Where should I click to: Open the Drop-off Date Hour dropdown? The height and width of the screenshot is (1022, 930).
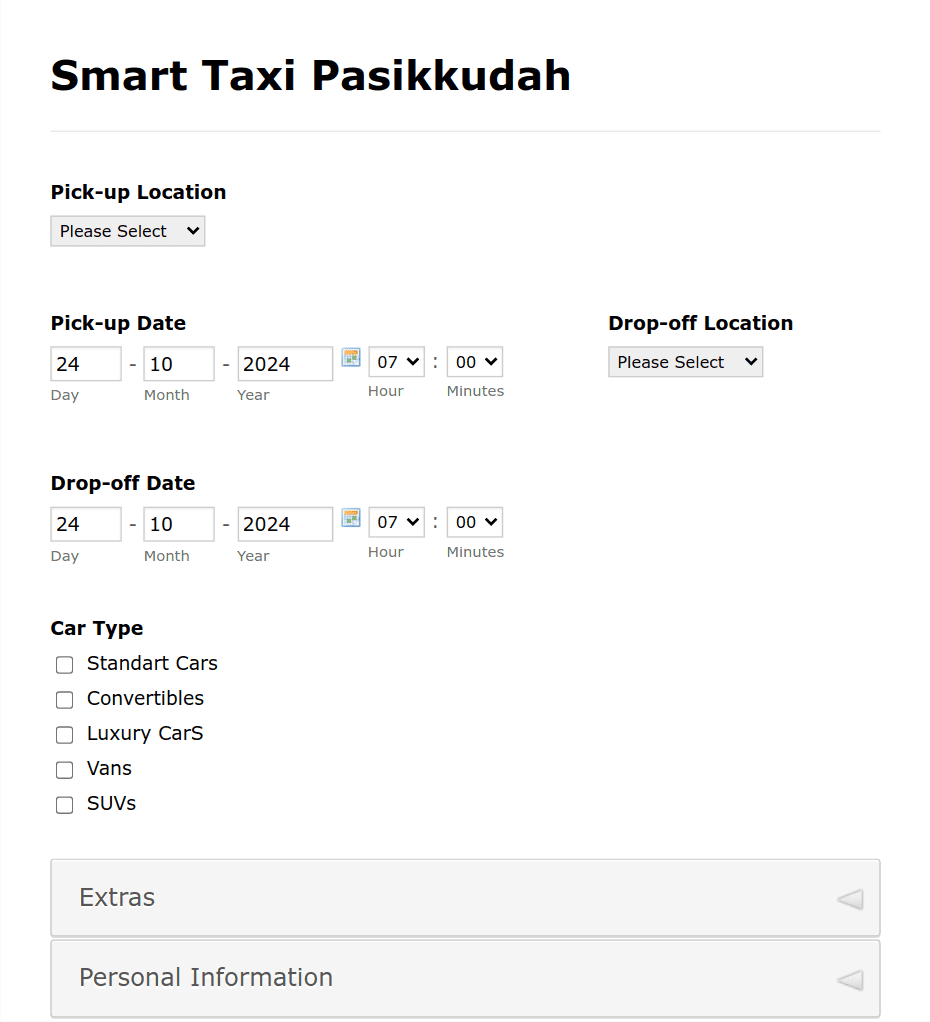point(397,522)
